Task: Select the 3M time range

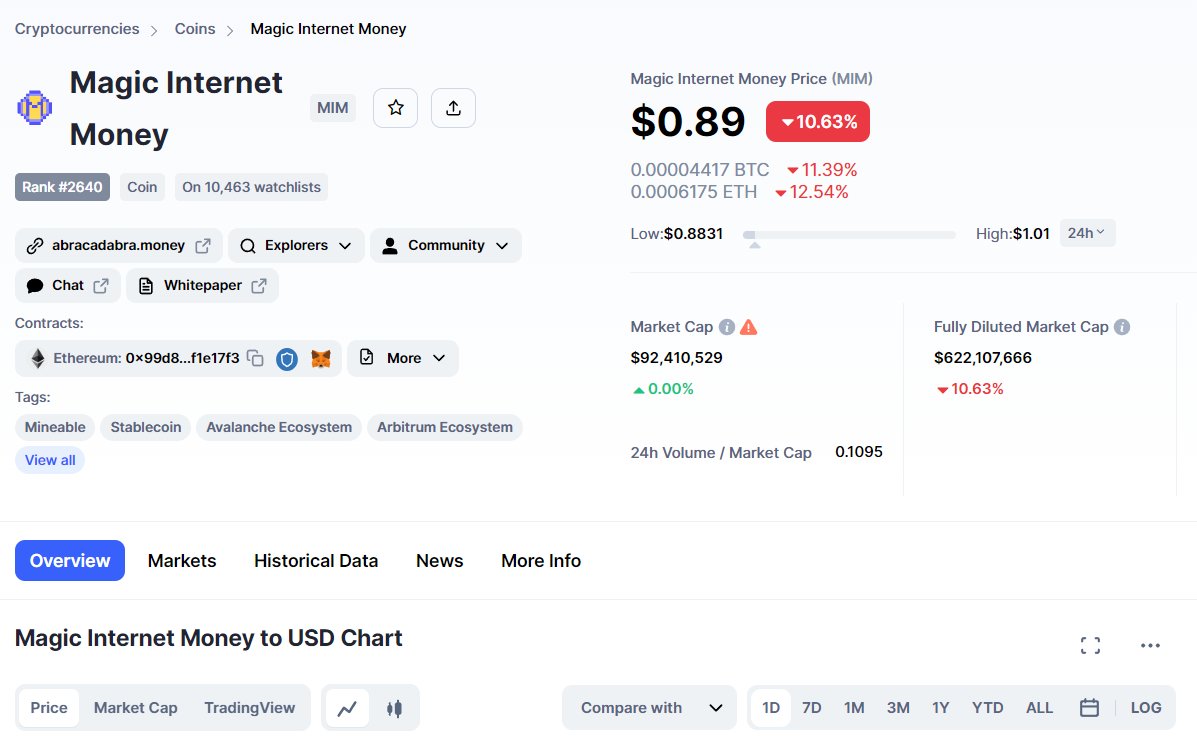Action: (x=899, y=708)
